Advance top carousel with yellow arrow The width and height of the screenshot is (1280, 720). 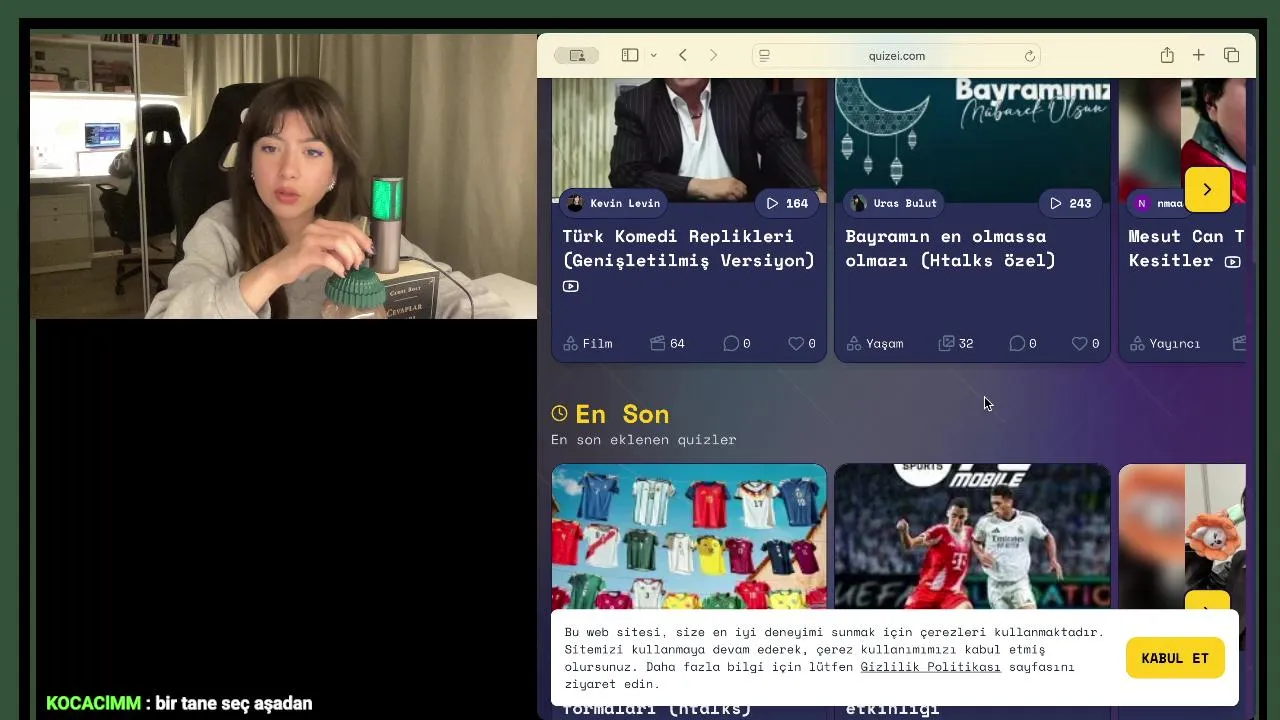[x=1207, y=190]
